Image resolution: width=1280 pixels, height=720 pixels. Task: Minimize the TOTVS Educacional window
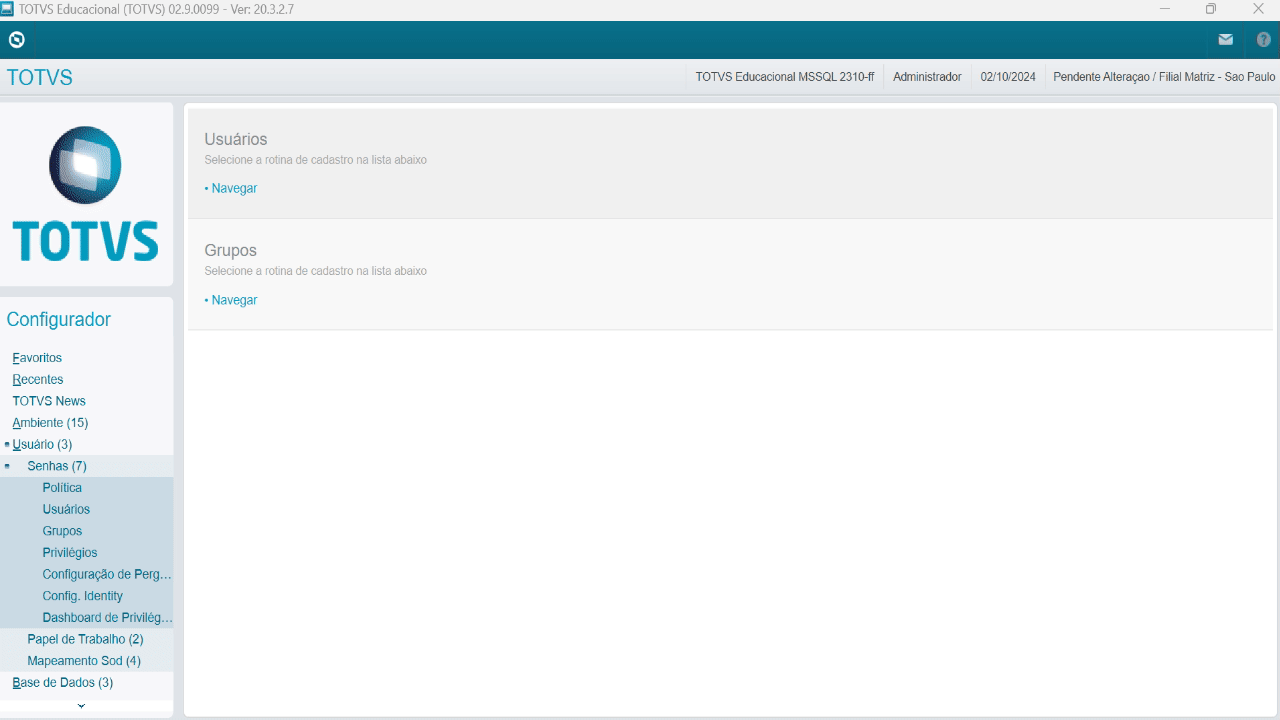[1165, 9]
